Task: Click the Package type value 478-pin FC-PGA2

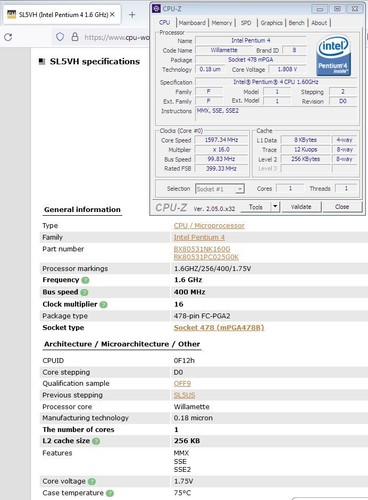Action: point(202,316)
